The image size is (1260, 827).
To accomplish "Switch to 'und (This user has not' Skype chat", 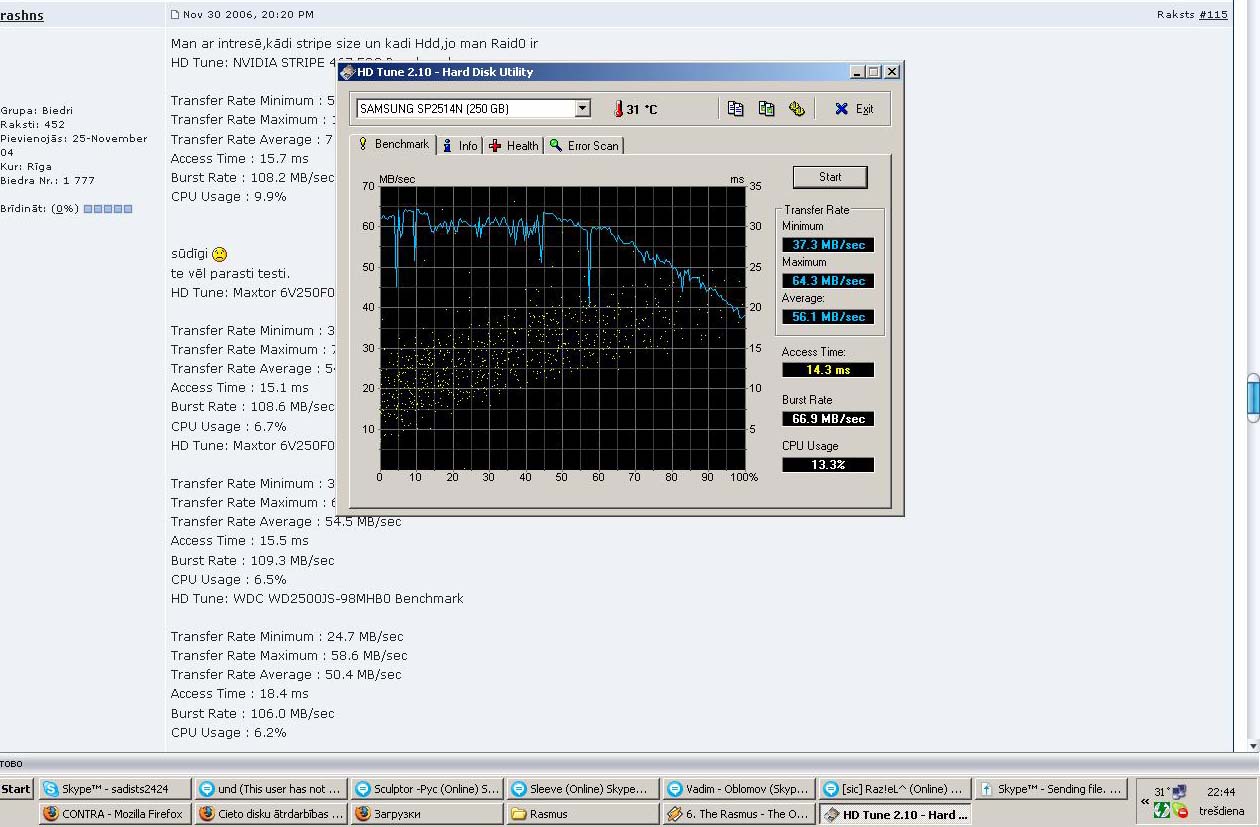I will click(x=270, y=789).
